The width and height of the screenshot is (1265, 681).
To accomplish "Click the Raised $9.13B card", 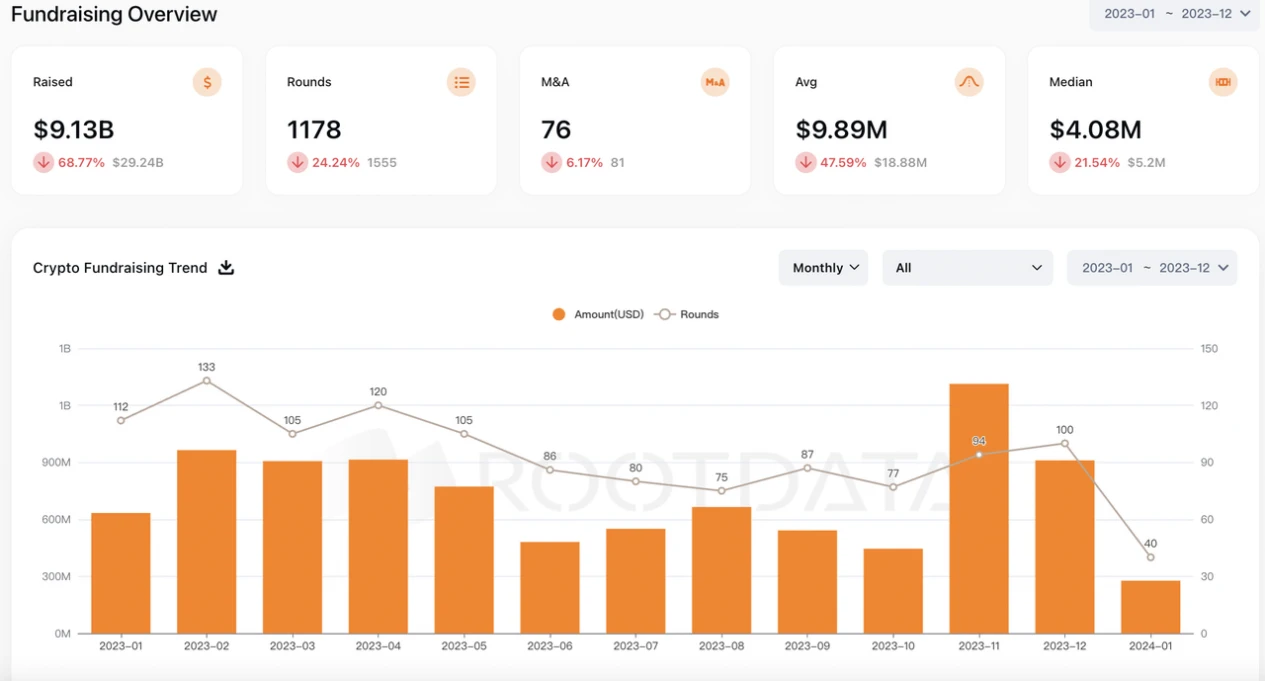I will click(127, 120).
